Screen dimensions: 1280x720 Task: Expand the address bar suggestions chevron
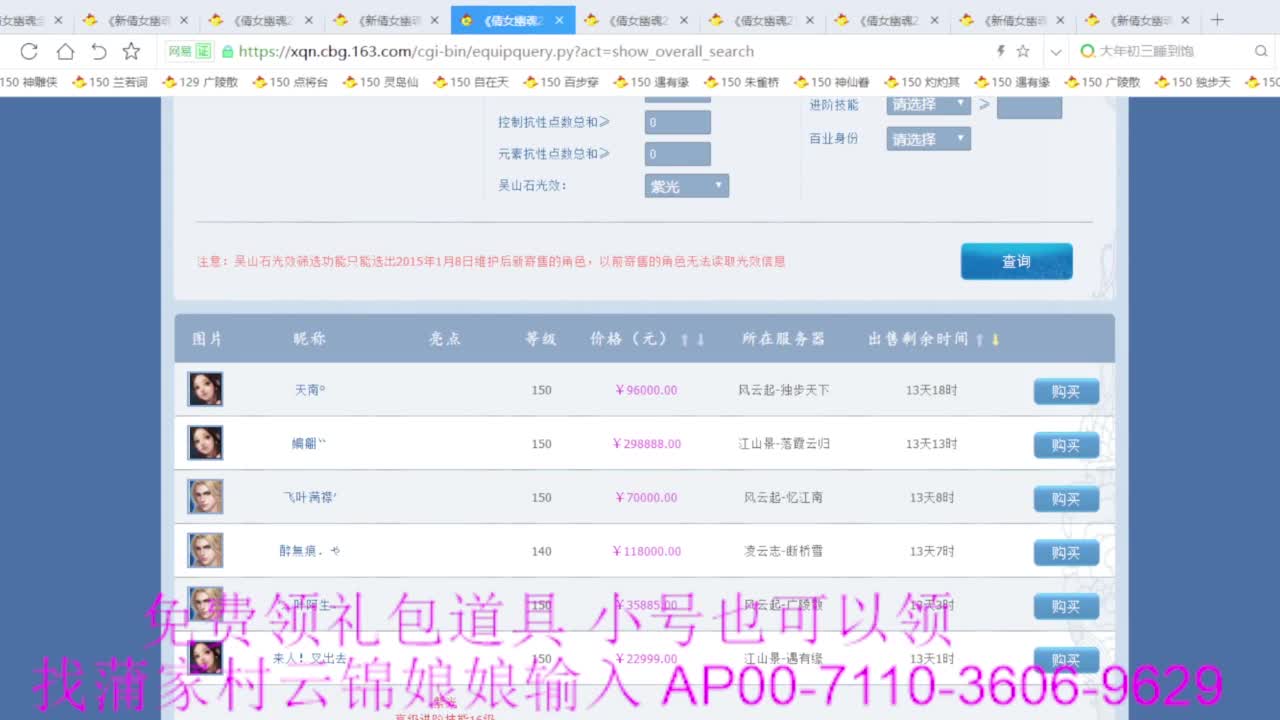pyautogui.click(x=1055, y=51)
